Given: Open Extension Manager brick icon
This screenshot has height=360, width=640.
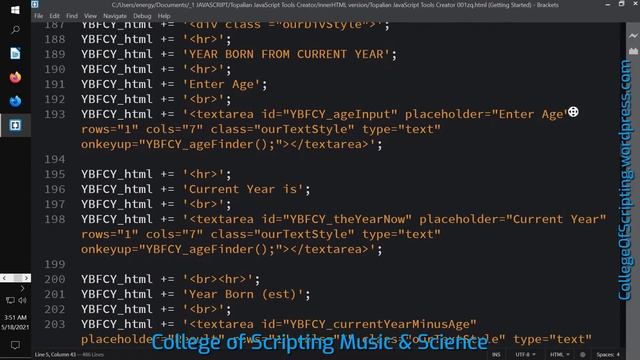Looking at the screenshot, I should [633, 51].
